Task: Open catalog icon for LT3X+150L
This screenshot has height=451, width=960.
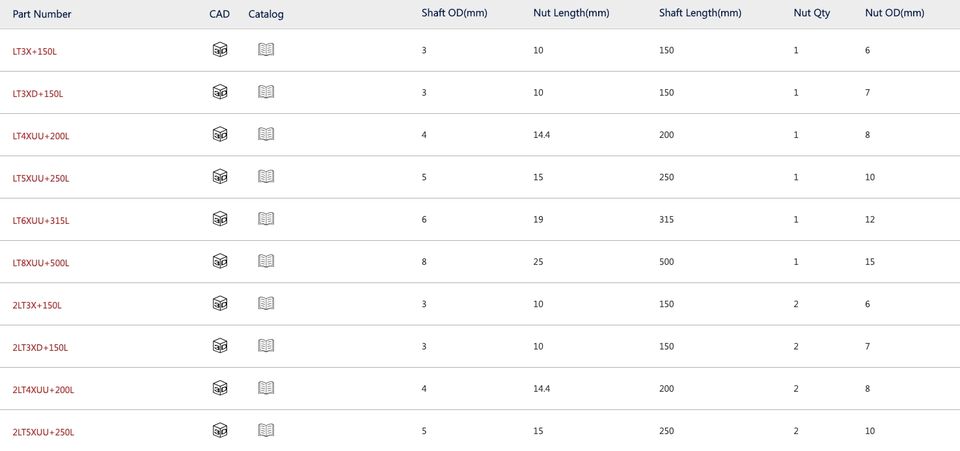Action: (x=266, y=50)
